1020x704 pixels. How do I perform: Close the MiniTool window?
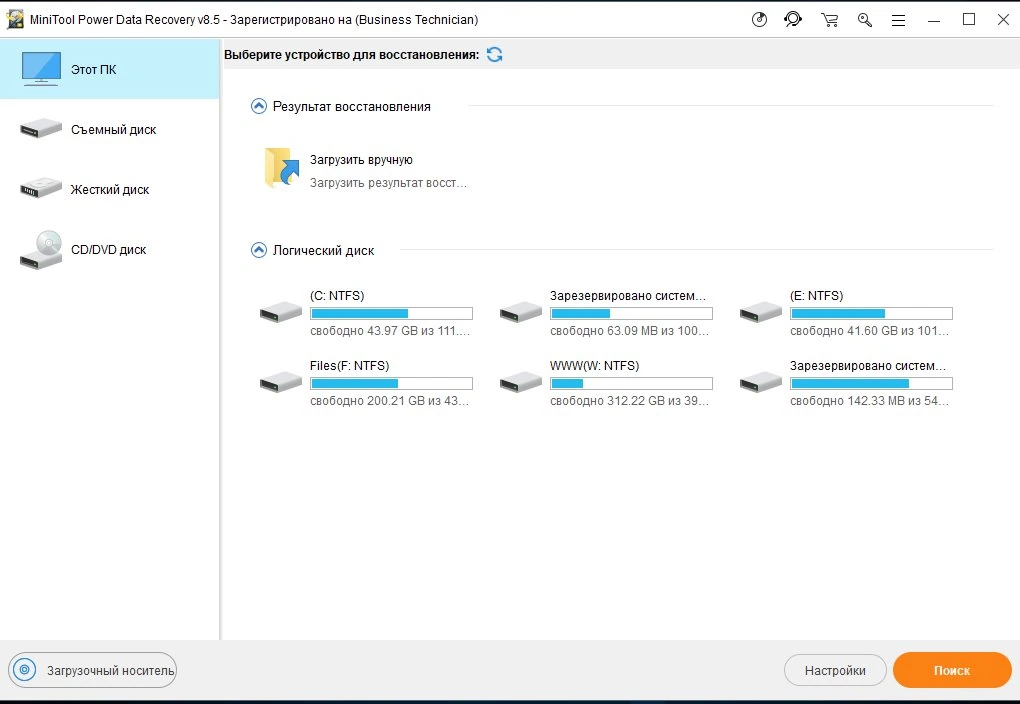pyautogui.click(x=1003, y=20)
